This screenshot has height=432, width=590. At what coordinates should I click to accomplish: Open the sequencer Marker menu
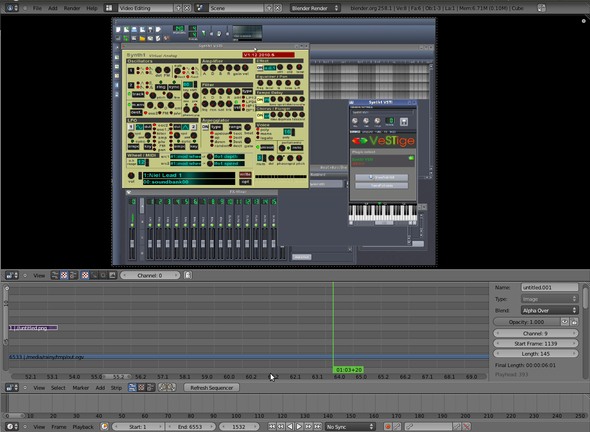(81, 388)
